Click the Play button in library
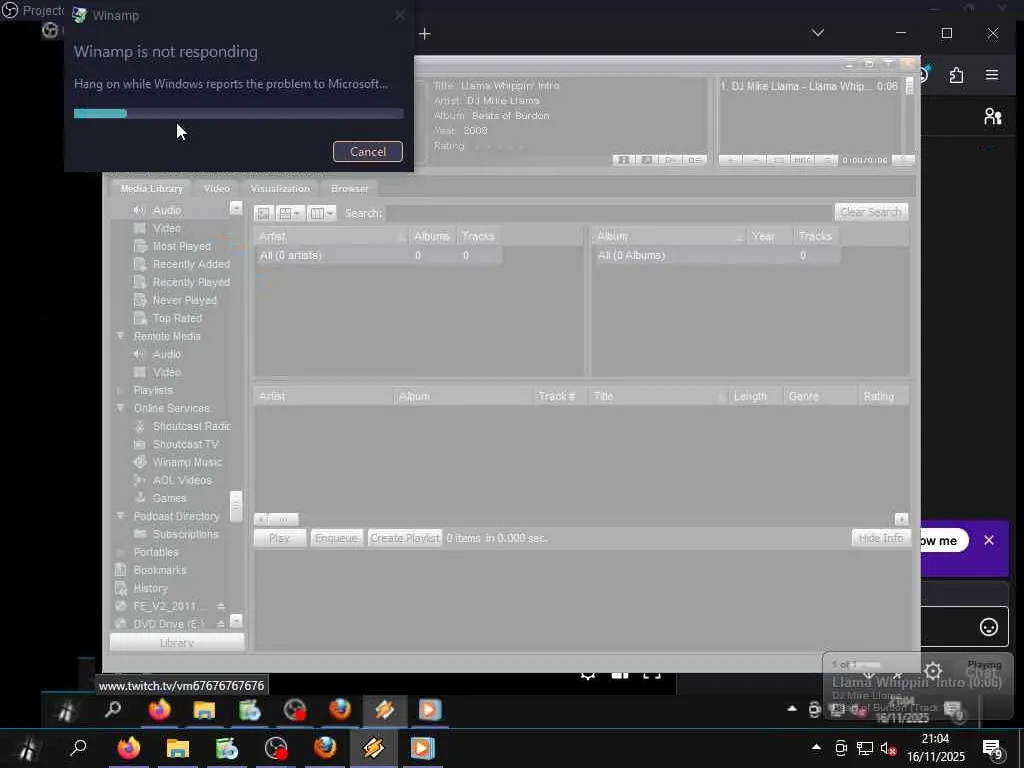The width and height of the screenshot is (1024, 768). (x=280, y=538)
